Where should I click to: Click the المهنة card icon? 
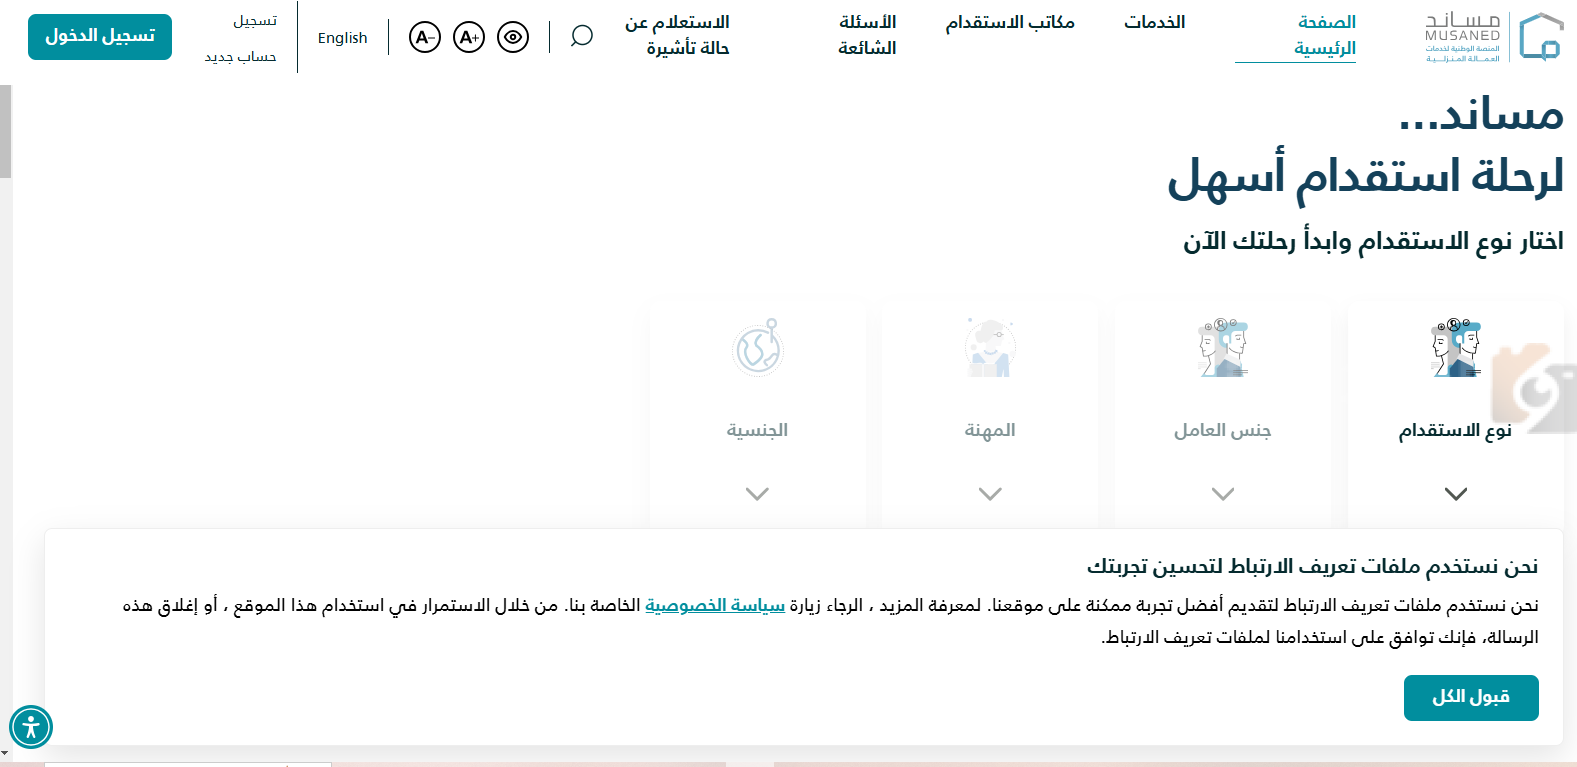990,348
